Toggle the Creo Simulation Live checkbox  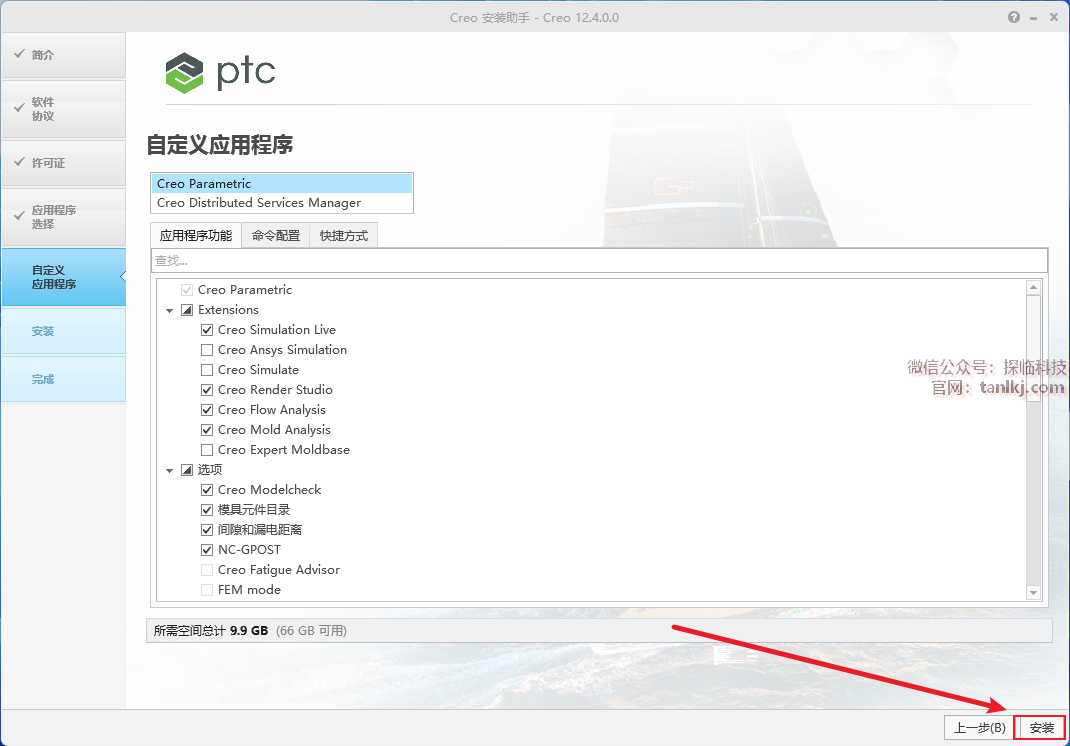(x=207, y=330)
